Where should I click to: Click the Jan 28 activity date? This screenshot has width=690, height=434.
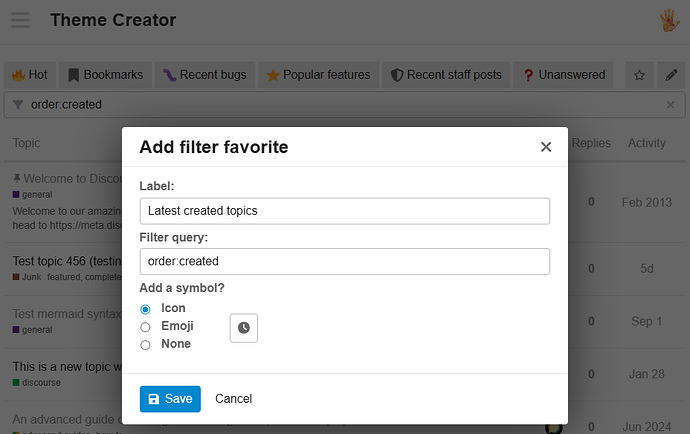click(x=646, y=374)
